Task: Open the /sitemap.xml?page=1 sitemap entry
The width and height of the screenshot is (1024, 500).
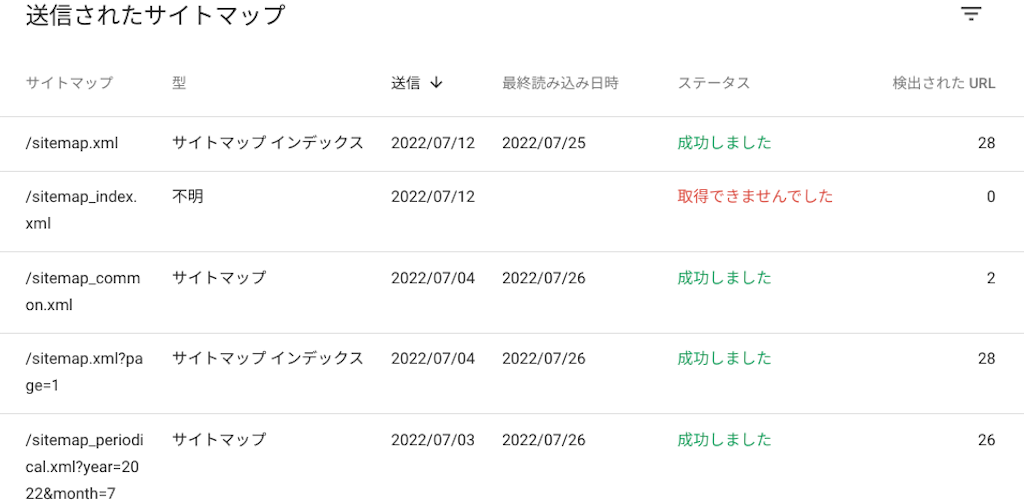Action: tap(83, 372)
